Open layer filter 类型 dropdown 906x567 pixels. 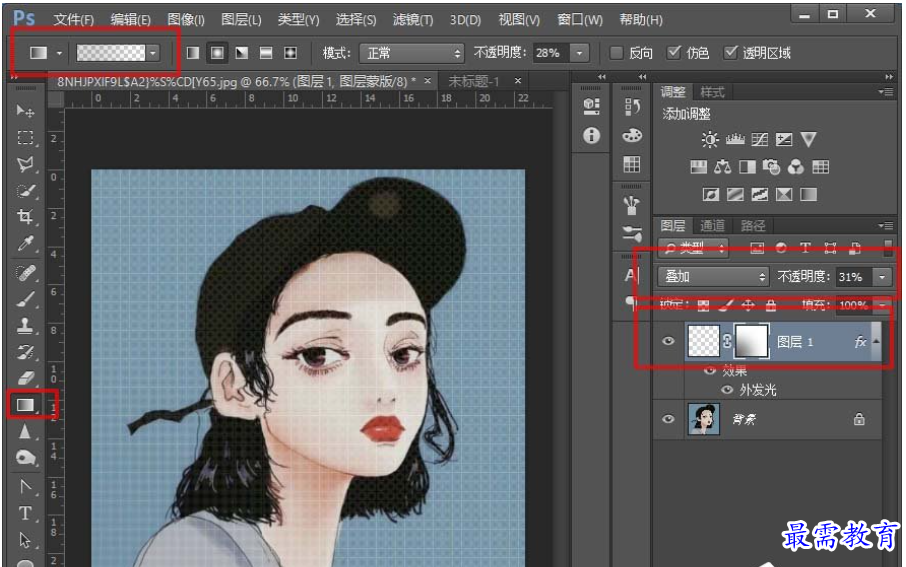pos(693,249)
